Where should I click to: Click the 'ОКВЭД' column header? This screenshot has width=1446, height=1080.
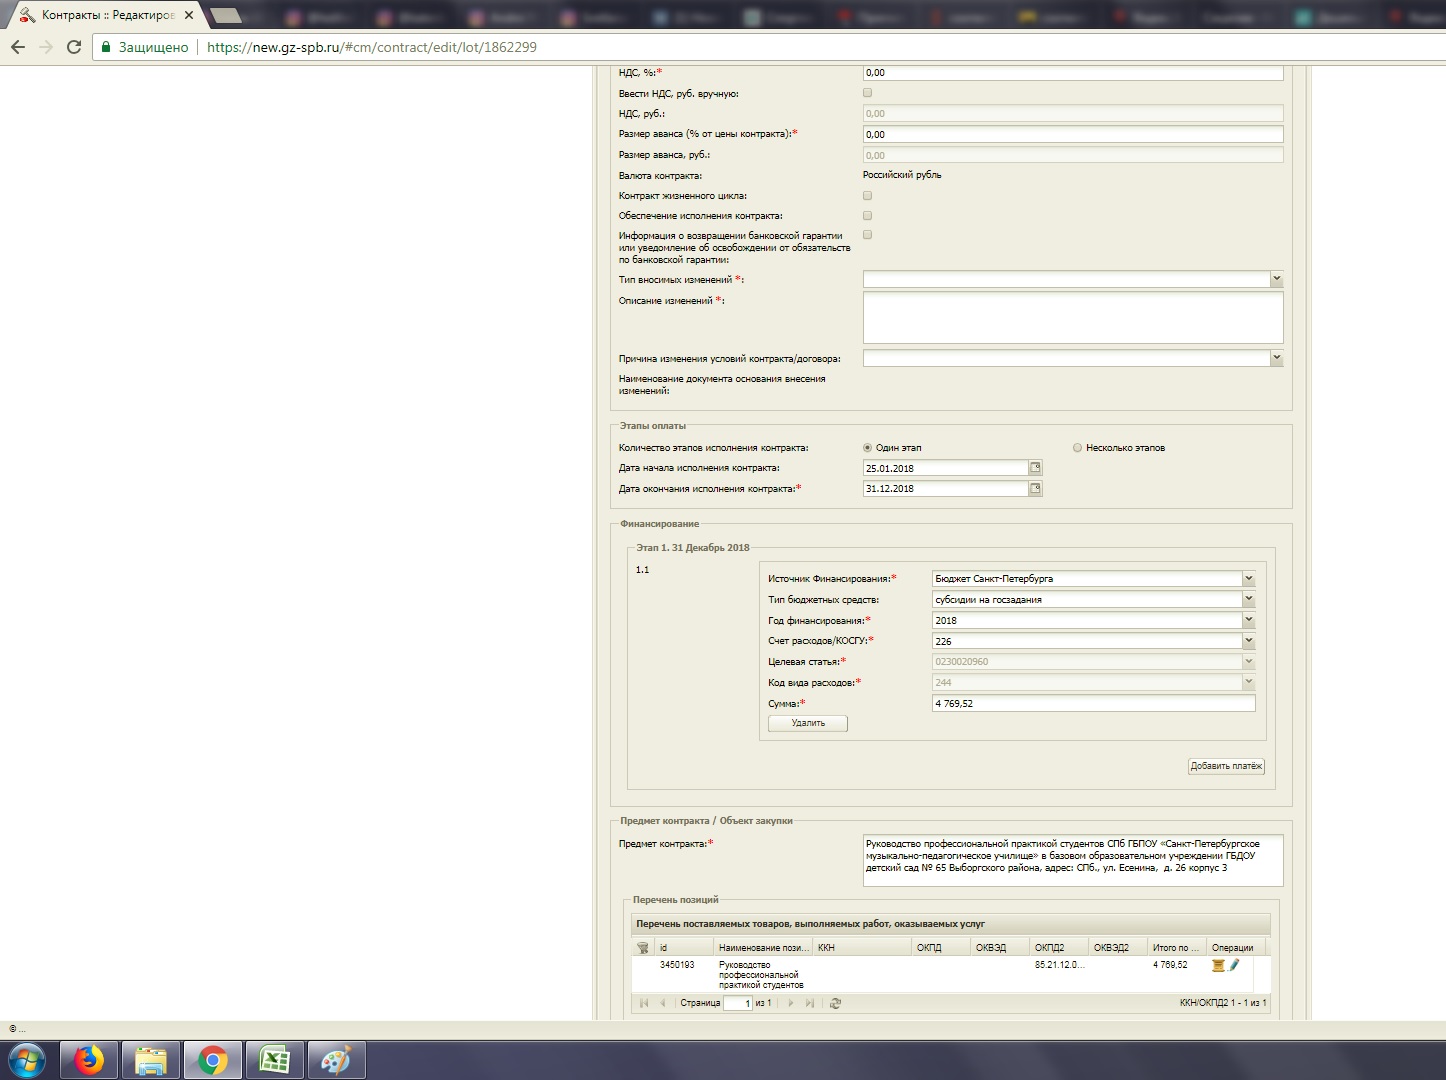point(1000,947)
